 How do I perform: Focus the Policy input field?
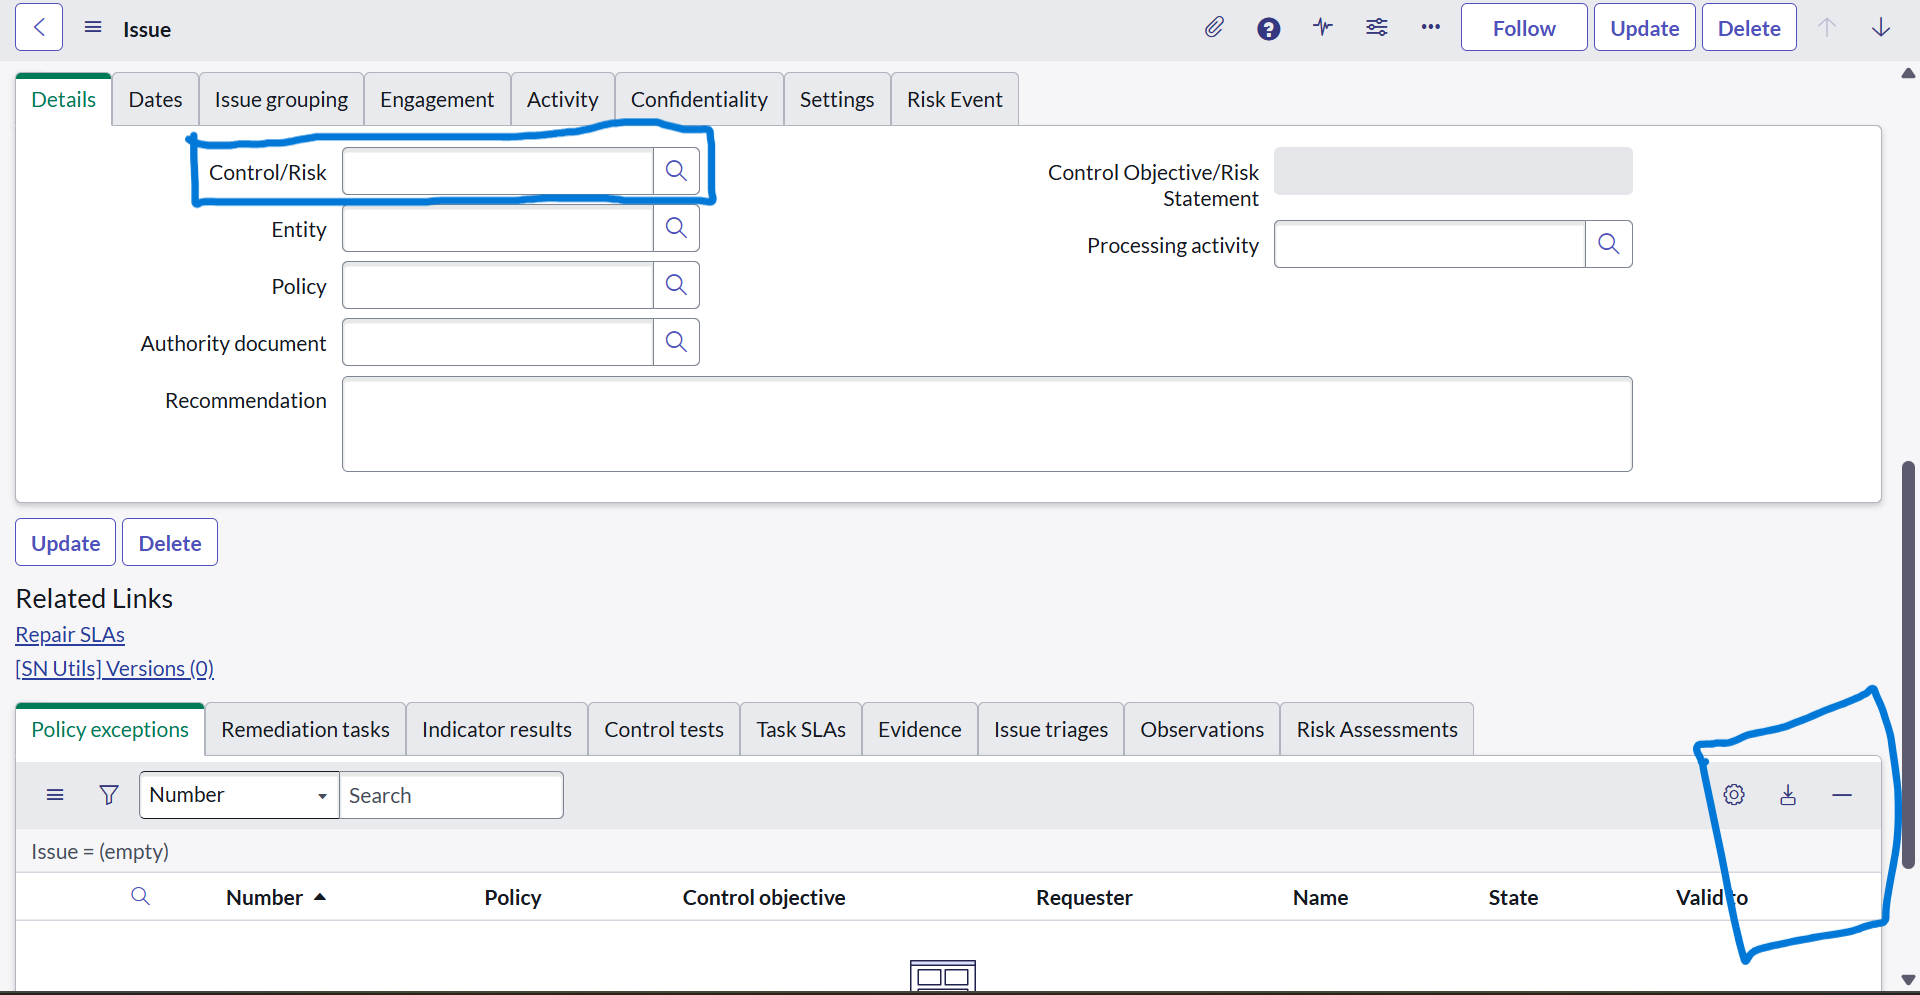click(x=498, y=285)
